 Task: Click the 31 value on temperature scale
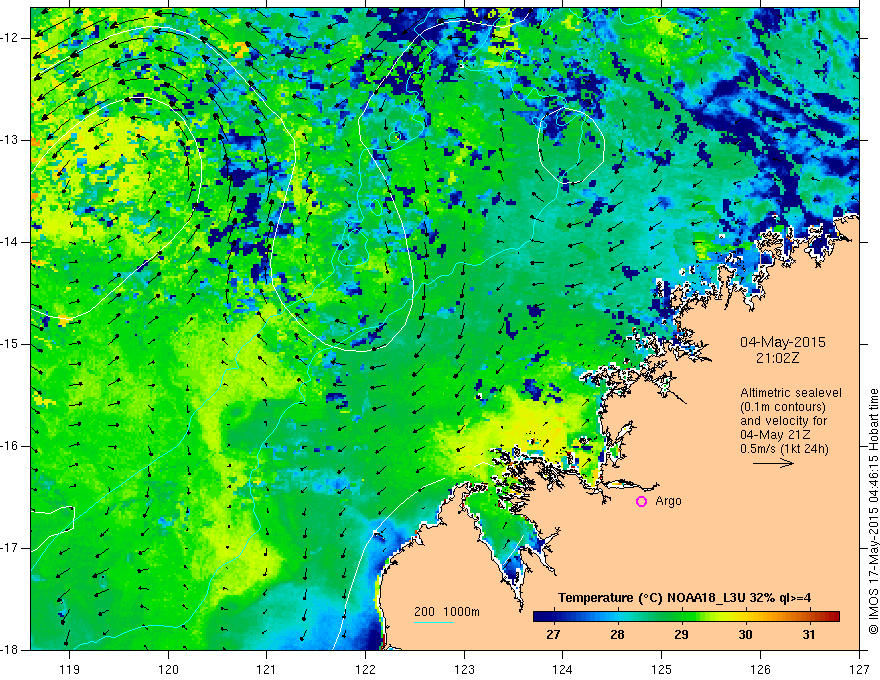[x=809, y=635]
